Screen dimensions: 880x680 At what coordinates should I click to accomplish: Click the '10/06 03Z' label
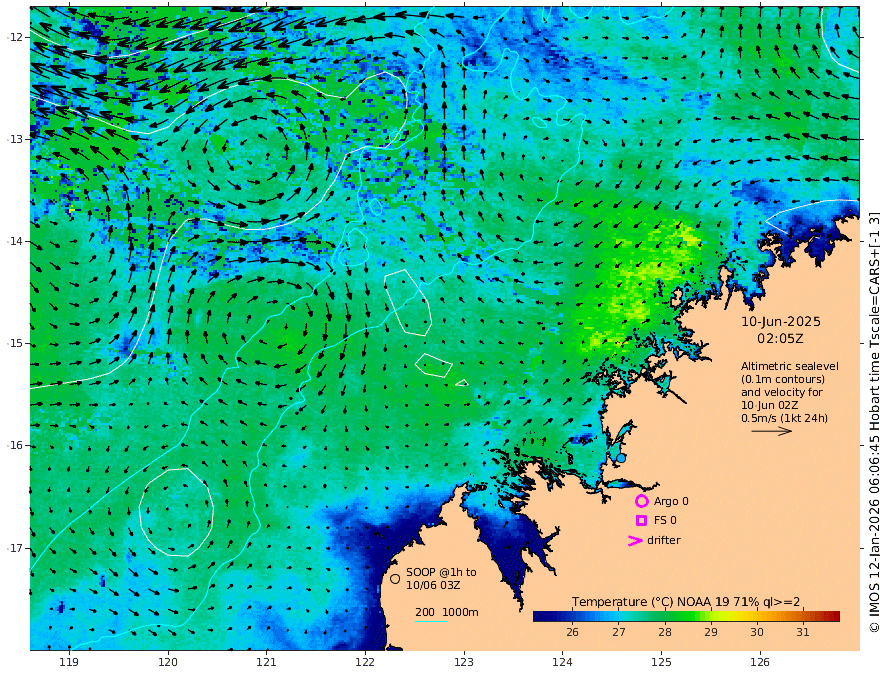tap(433, 585)
